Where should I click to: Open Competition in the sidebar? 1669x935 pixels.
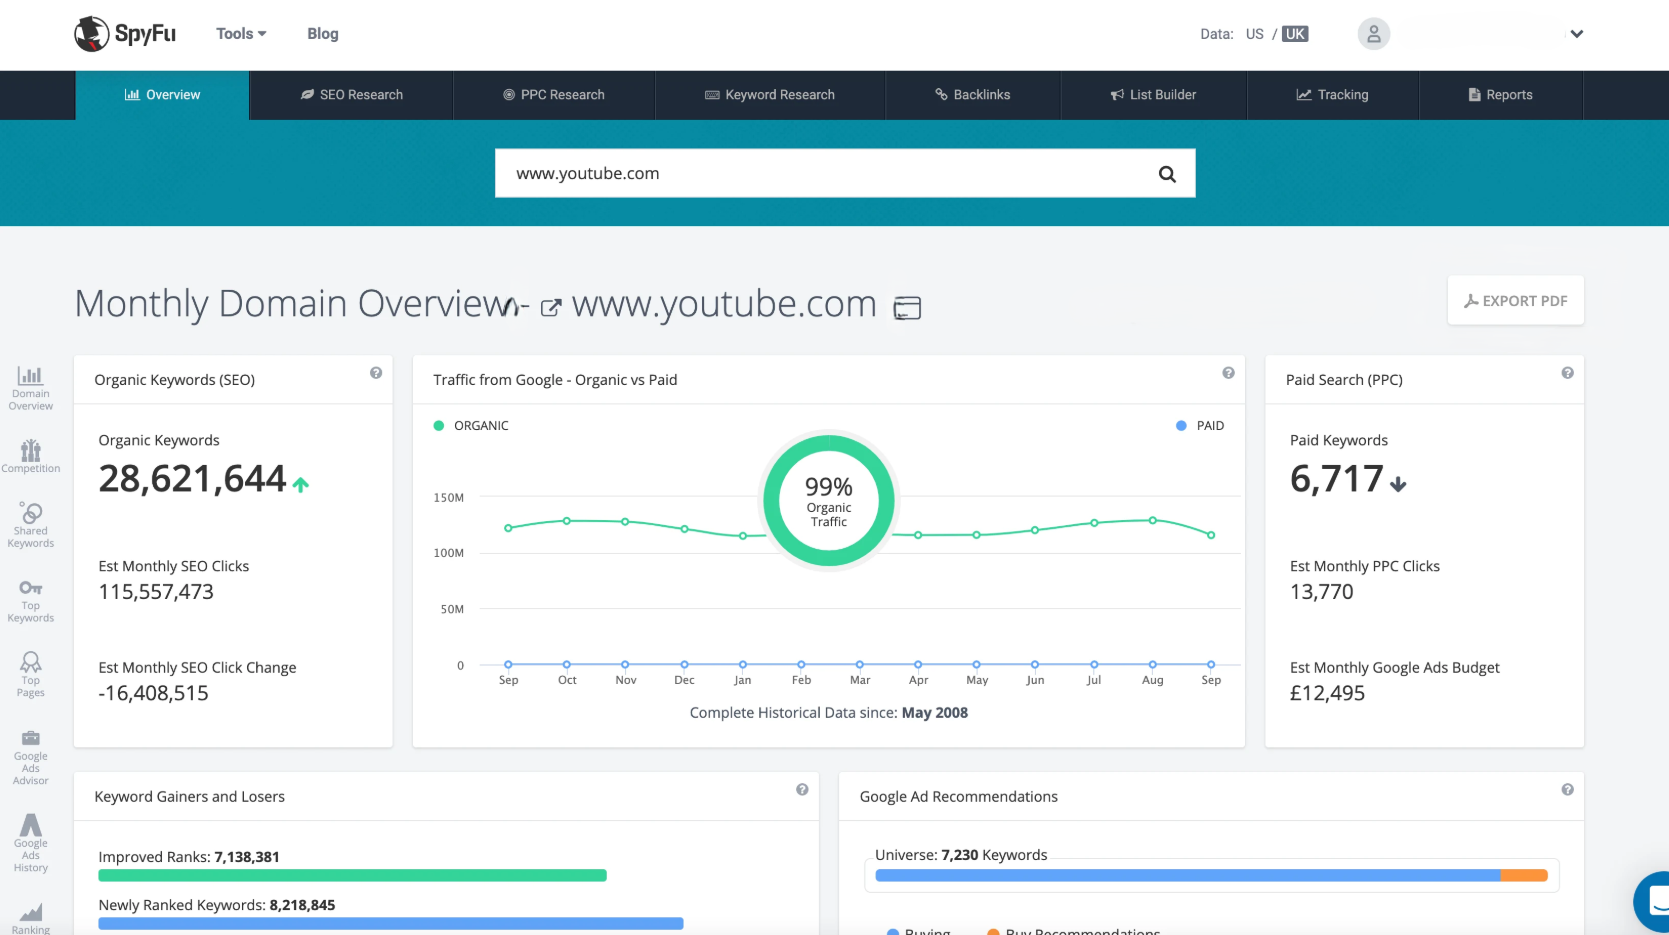pyautogui.click(x=31, y=456)
